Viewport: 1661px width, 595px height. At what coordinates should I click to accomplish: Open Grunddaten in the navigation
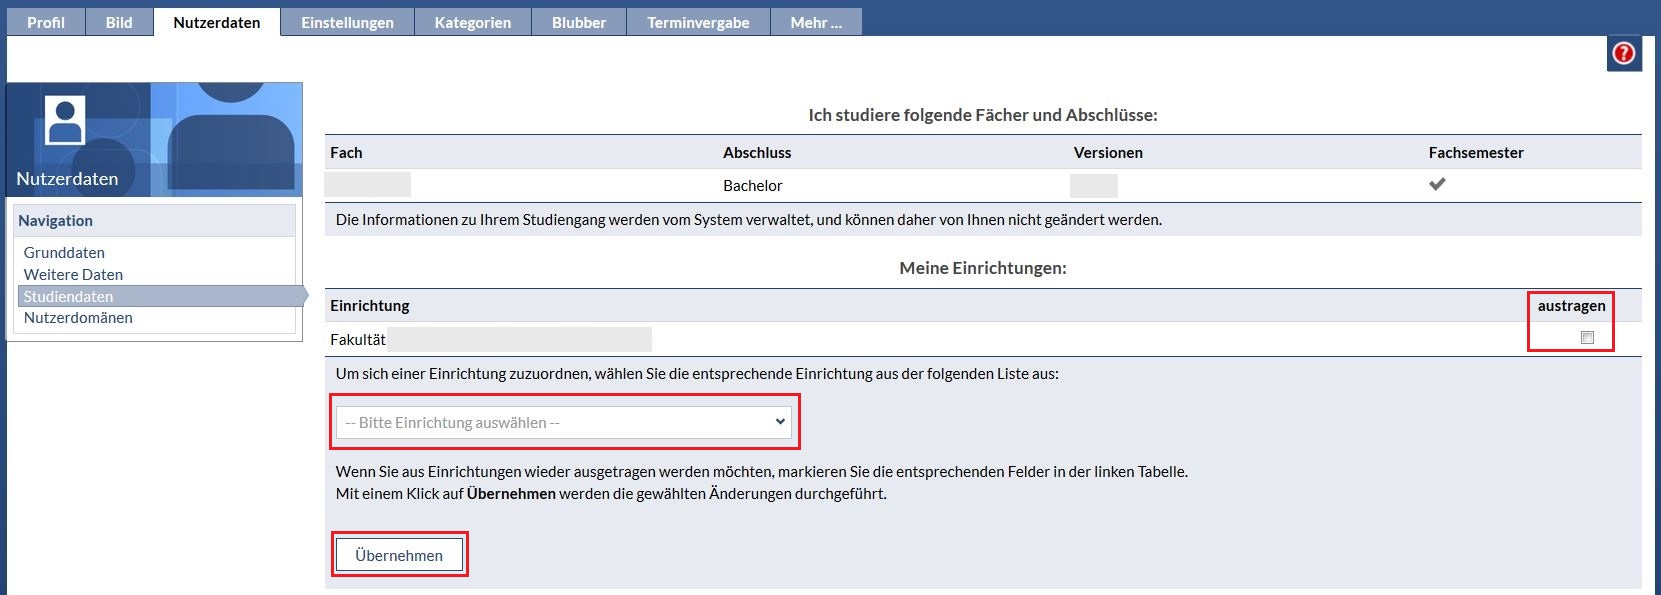coord(64,253)
